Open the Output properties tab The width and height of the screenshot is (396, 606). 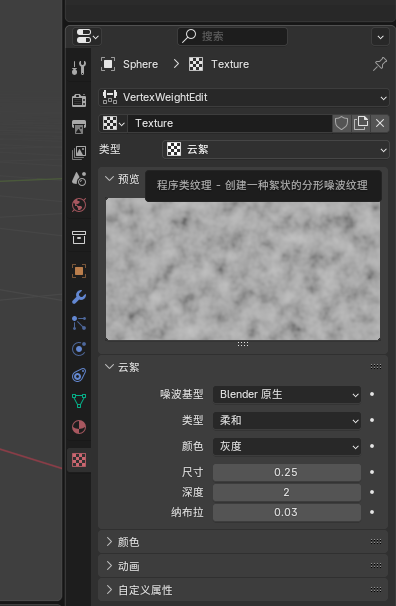[79, 126]
